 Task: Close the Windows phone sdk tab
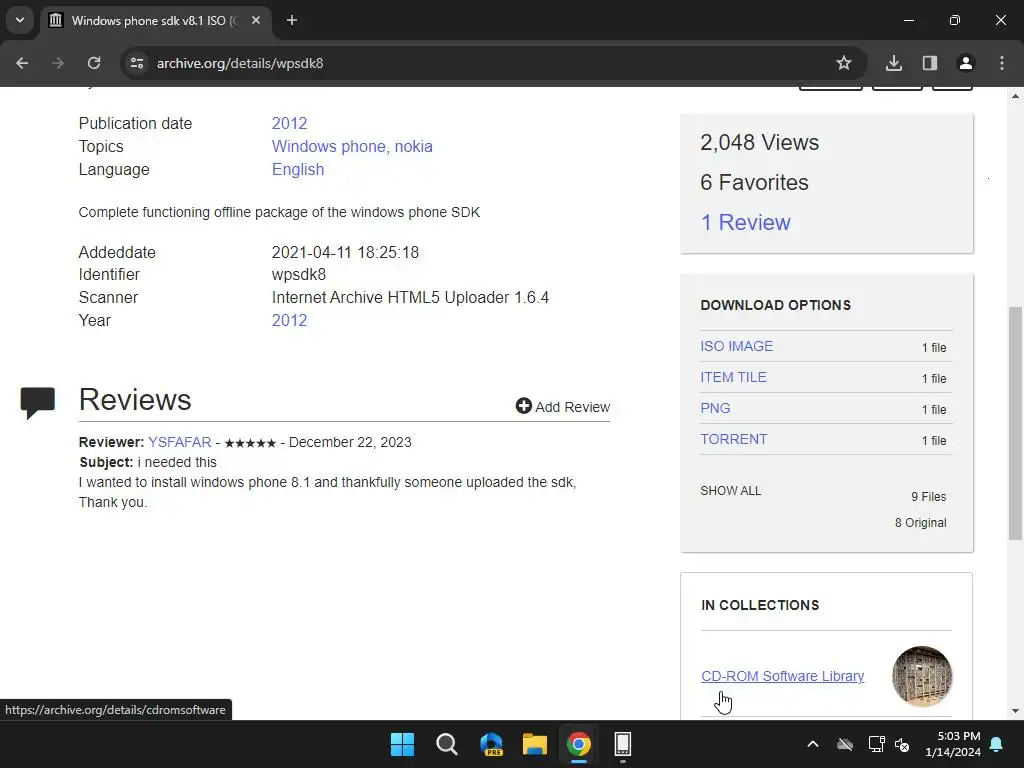click(x=256, y=20)
